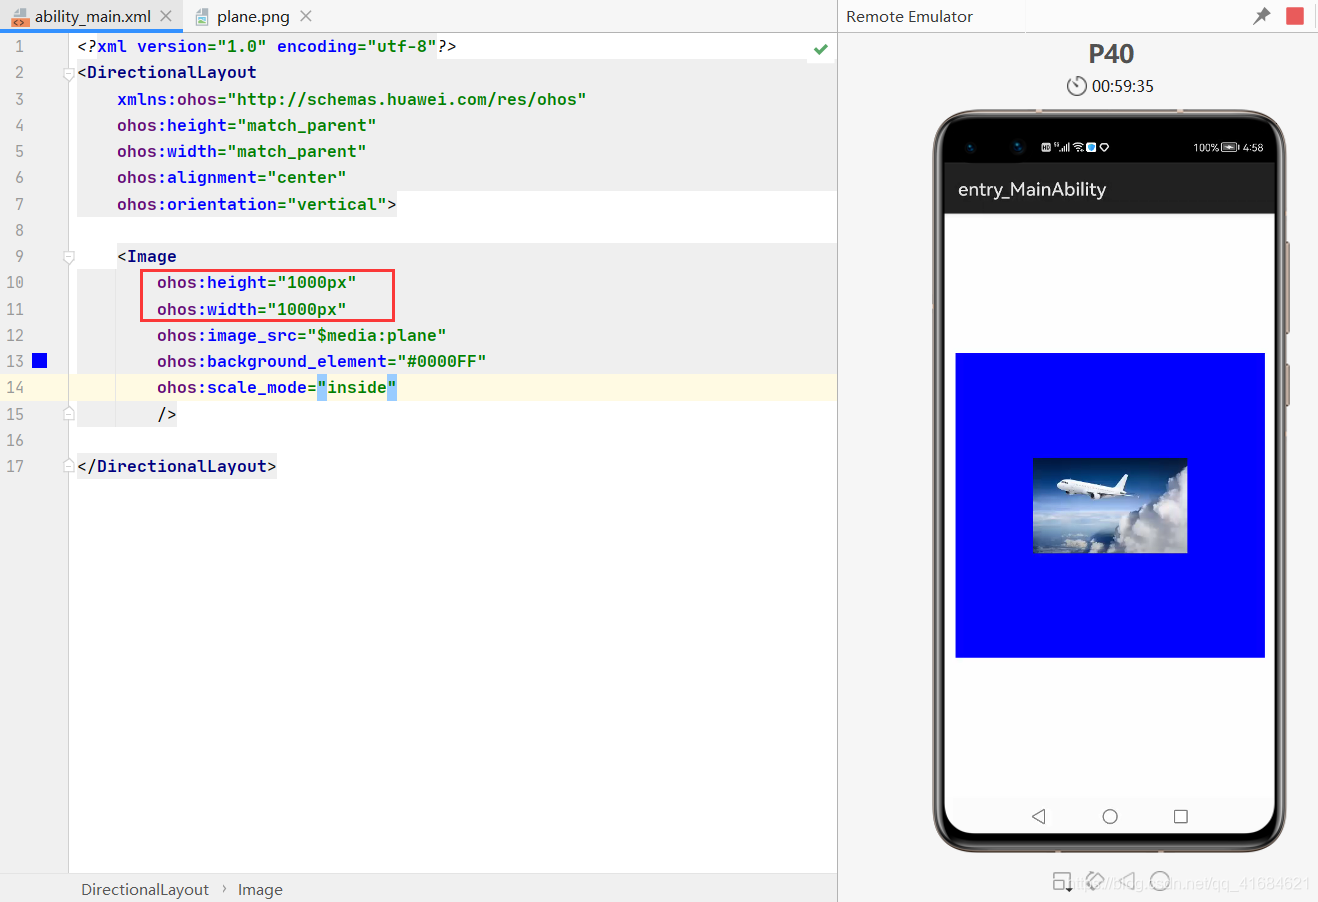Click the P40 device name label
Image resolution: width=1318 pixels, height=902 pixels.
pos(1111,54)
